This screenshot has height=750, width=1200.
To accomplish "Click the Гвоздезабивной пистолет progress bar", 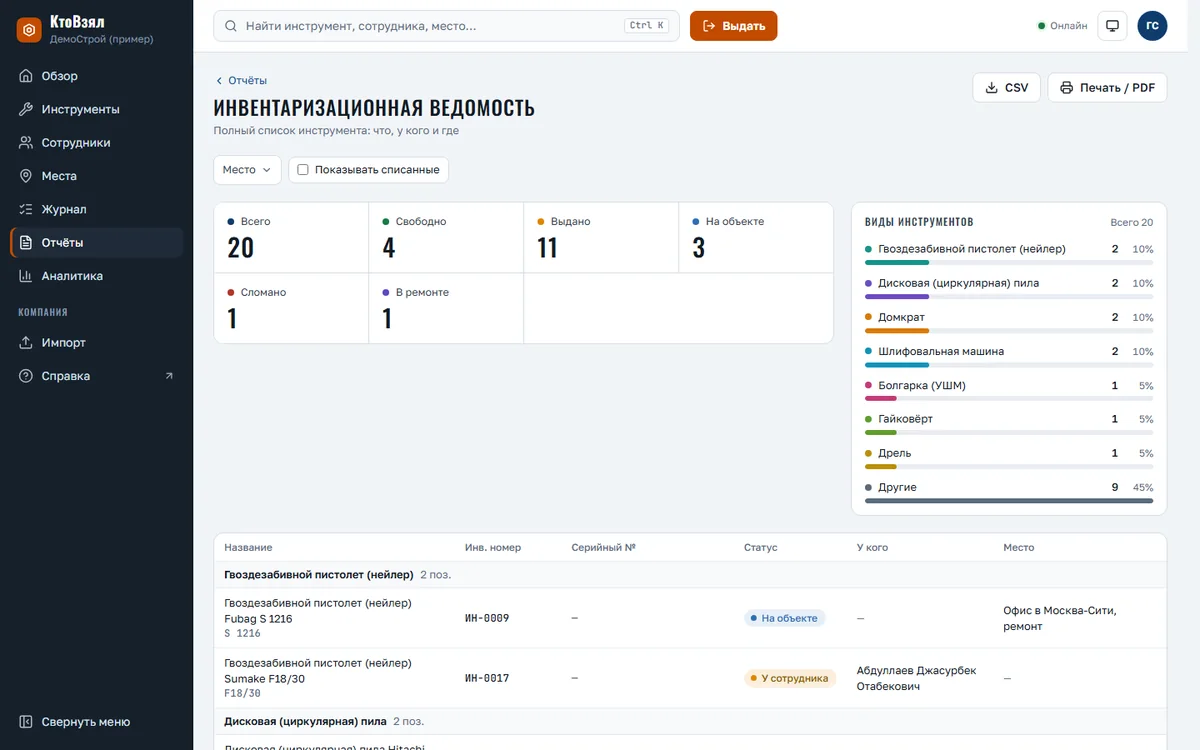I will point(1009,263).
